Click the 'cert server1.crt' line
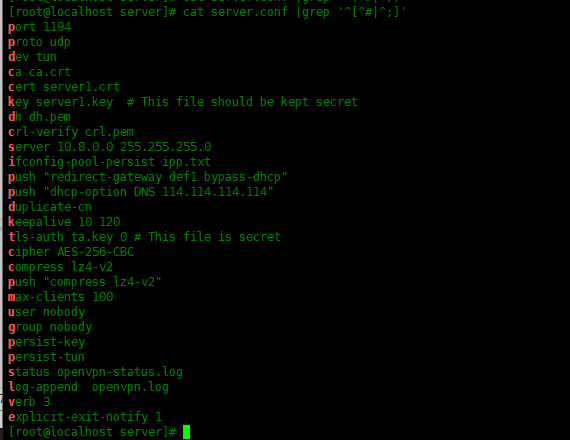This screenshot has height=440, width=570. tap(64, 87)
